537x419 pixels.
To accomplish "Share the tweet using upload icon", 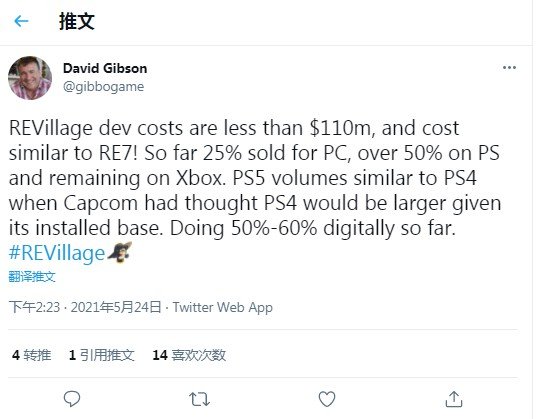I will click(x=454, y=399).
